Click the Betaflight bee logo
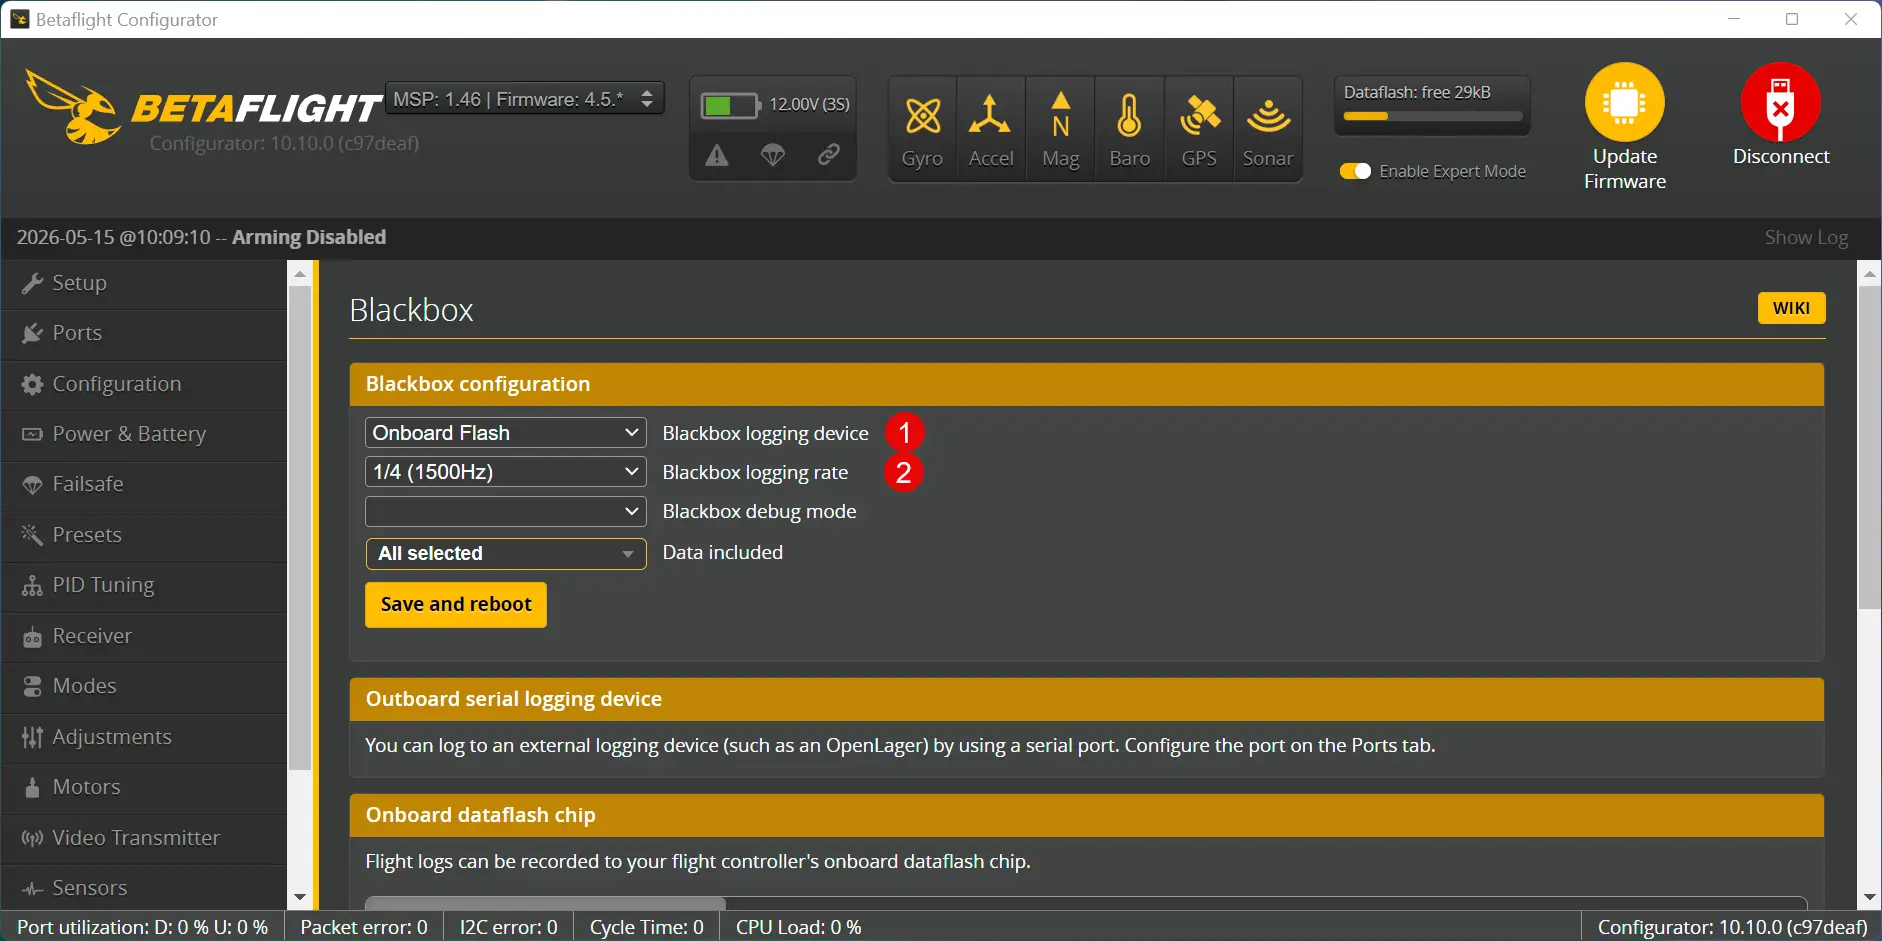Screen dimensions: 1882x941 (x=72, y=106)
